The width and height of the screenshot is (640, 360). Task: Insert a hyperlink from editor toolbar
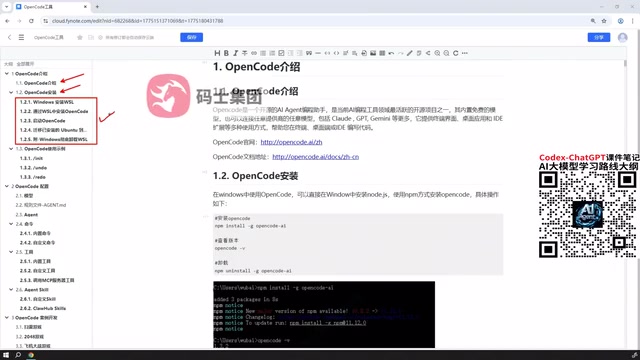click(254, 53)
